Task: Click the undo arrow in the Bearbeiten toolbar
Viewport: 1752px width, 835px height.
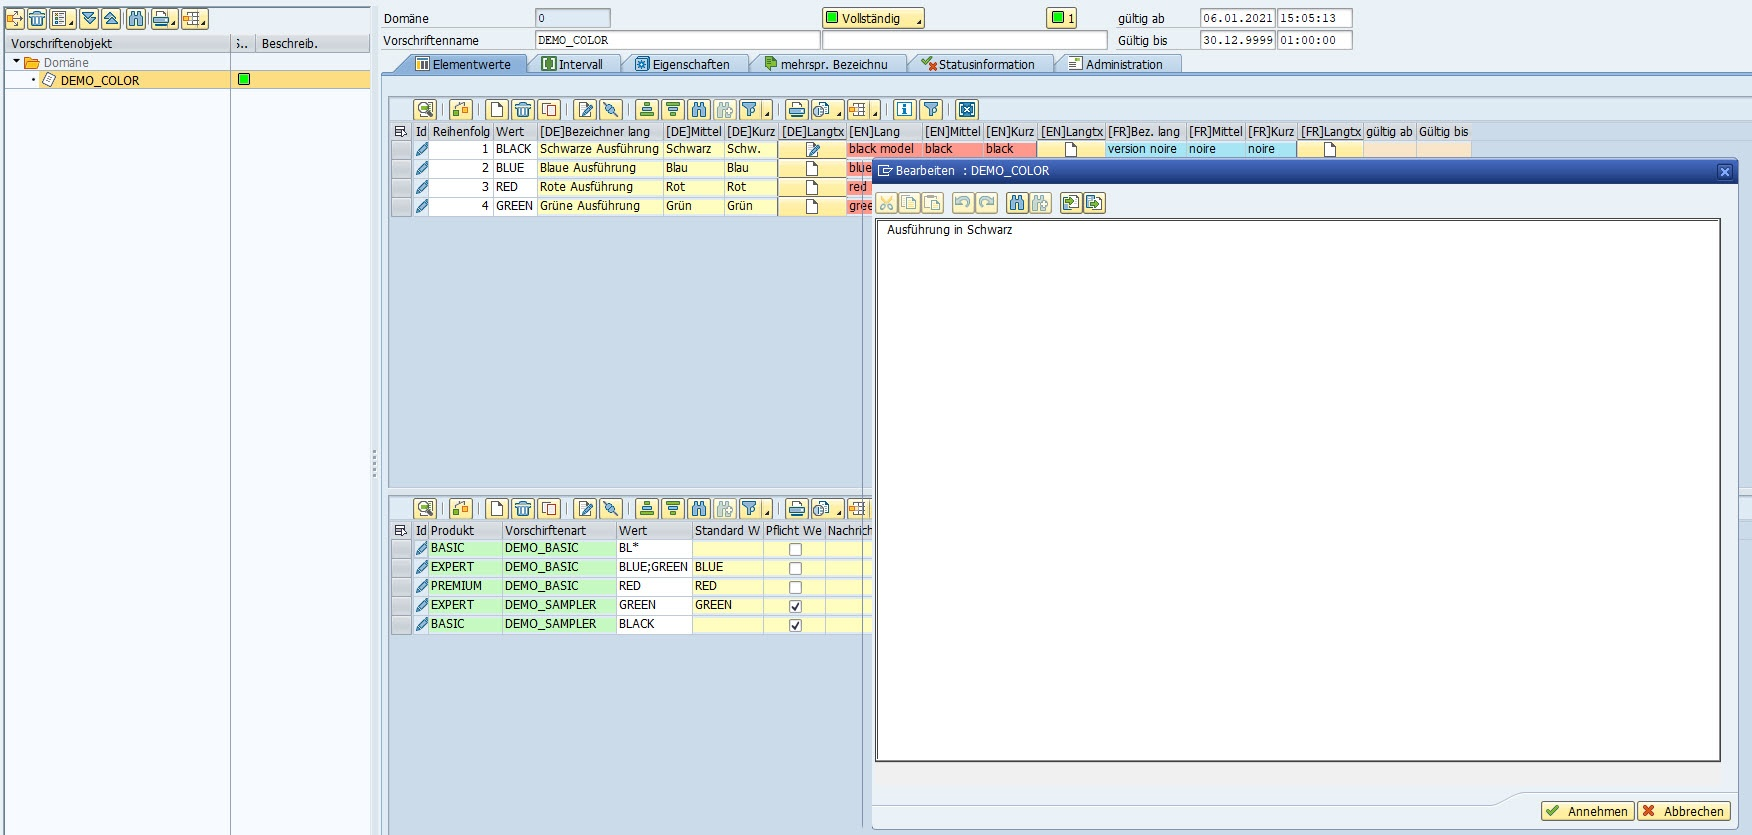Action: click(x=962, y=203)
